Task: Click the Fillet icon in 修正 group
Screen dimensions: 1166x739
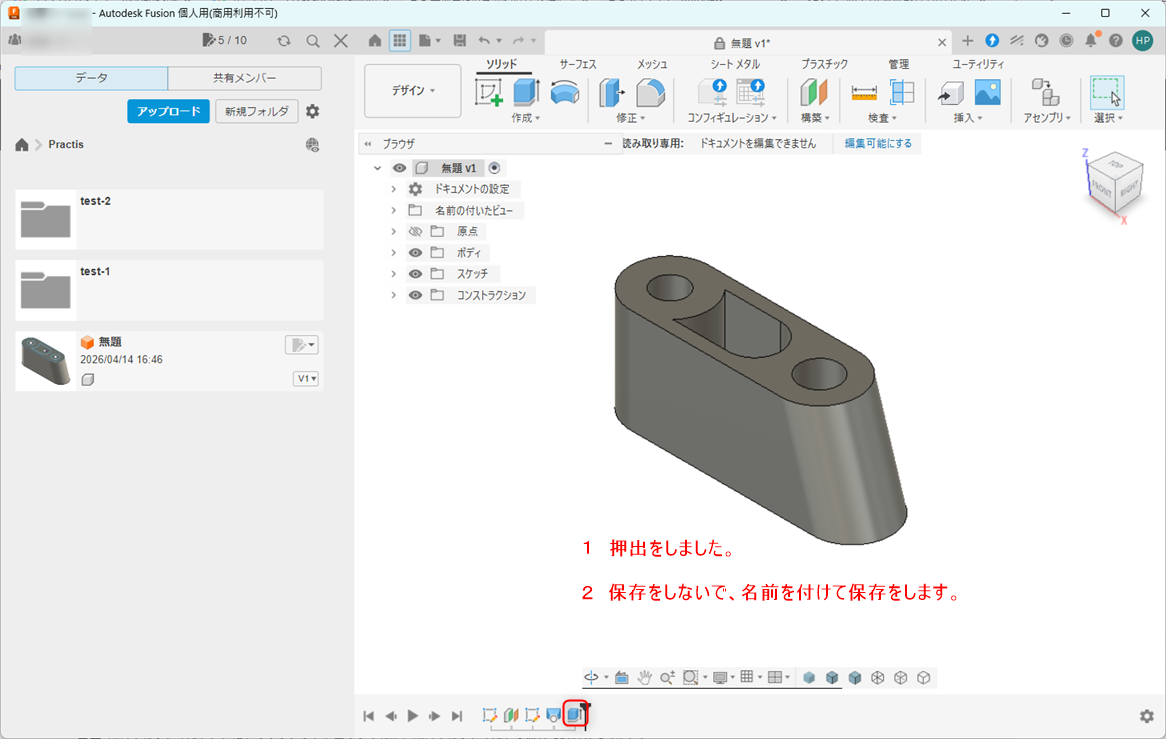Action: [651, 93]
